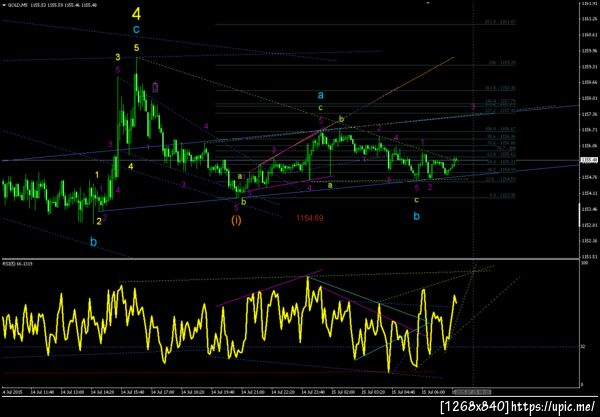The width and height of the screenshot is (600, 417).
Task: Select the yellow '5' label at the price peak
Action: click(137, 48)
